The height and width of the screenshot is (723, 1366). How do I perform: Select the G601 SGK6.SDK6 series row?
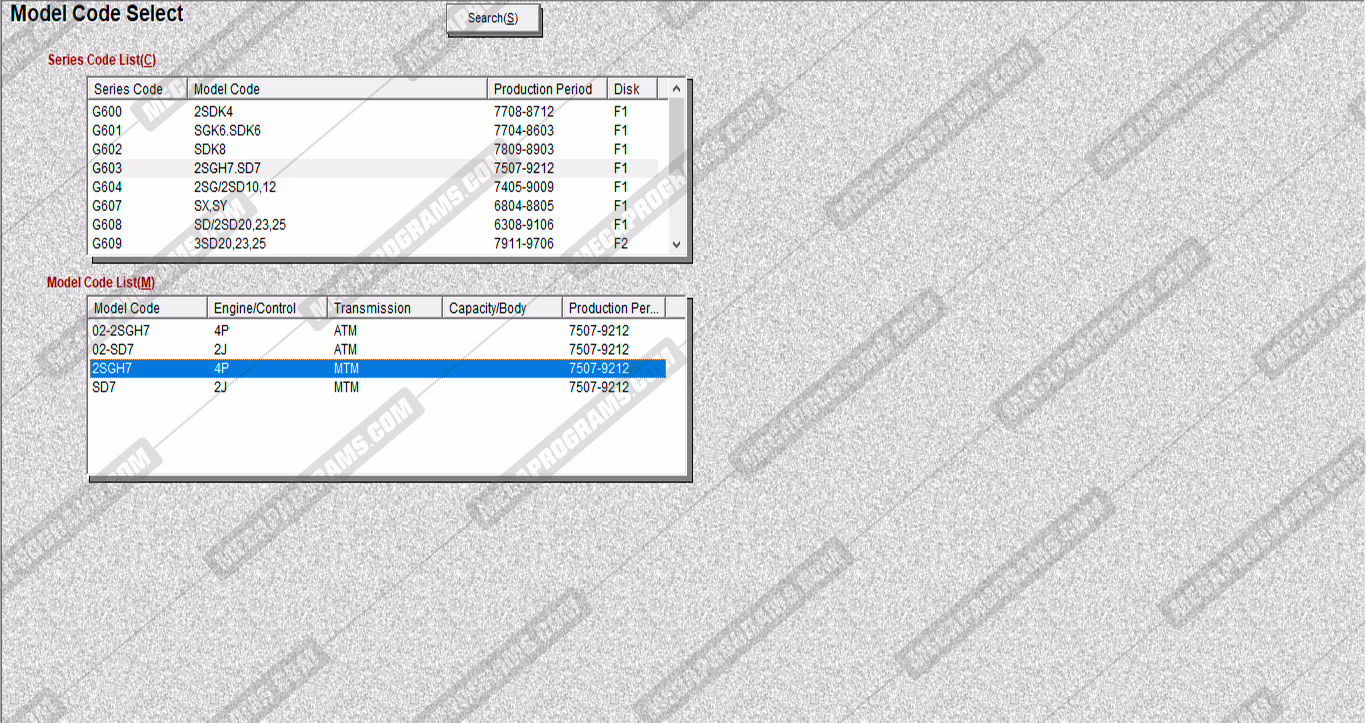pyautogui.click(x=300, y=131)
